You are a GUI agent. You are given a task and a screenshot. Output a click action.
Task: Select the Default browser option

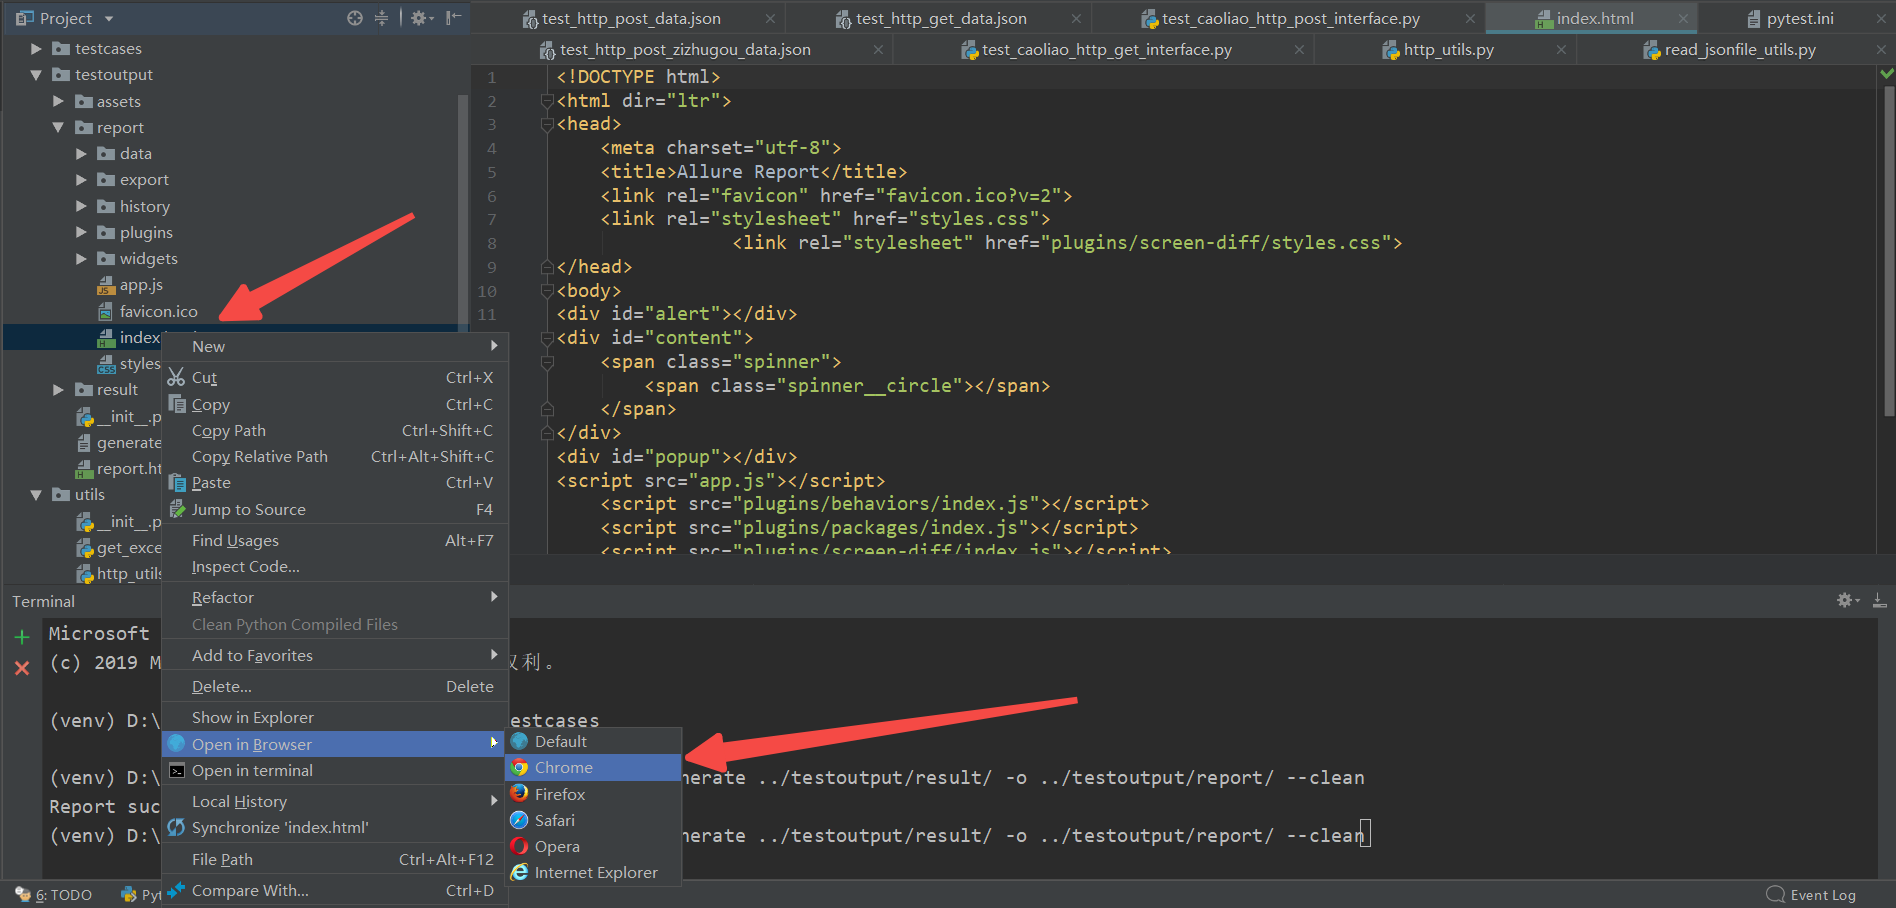(x=594, y=741)
